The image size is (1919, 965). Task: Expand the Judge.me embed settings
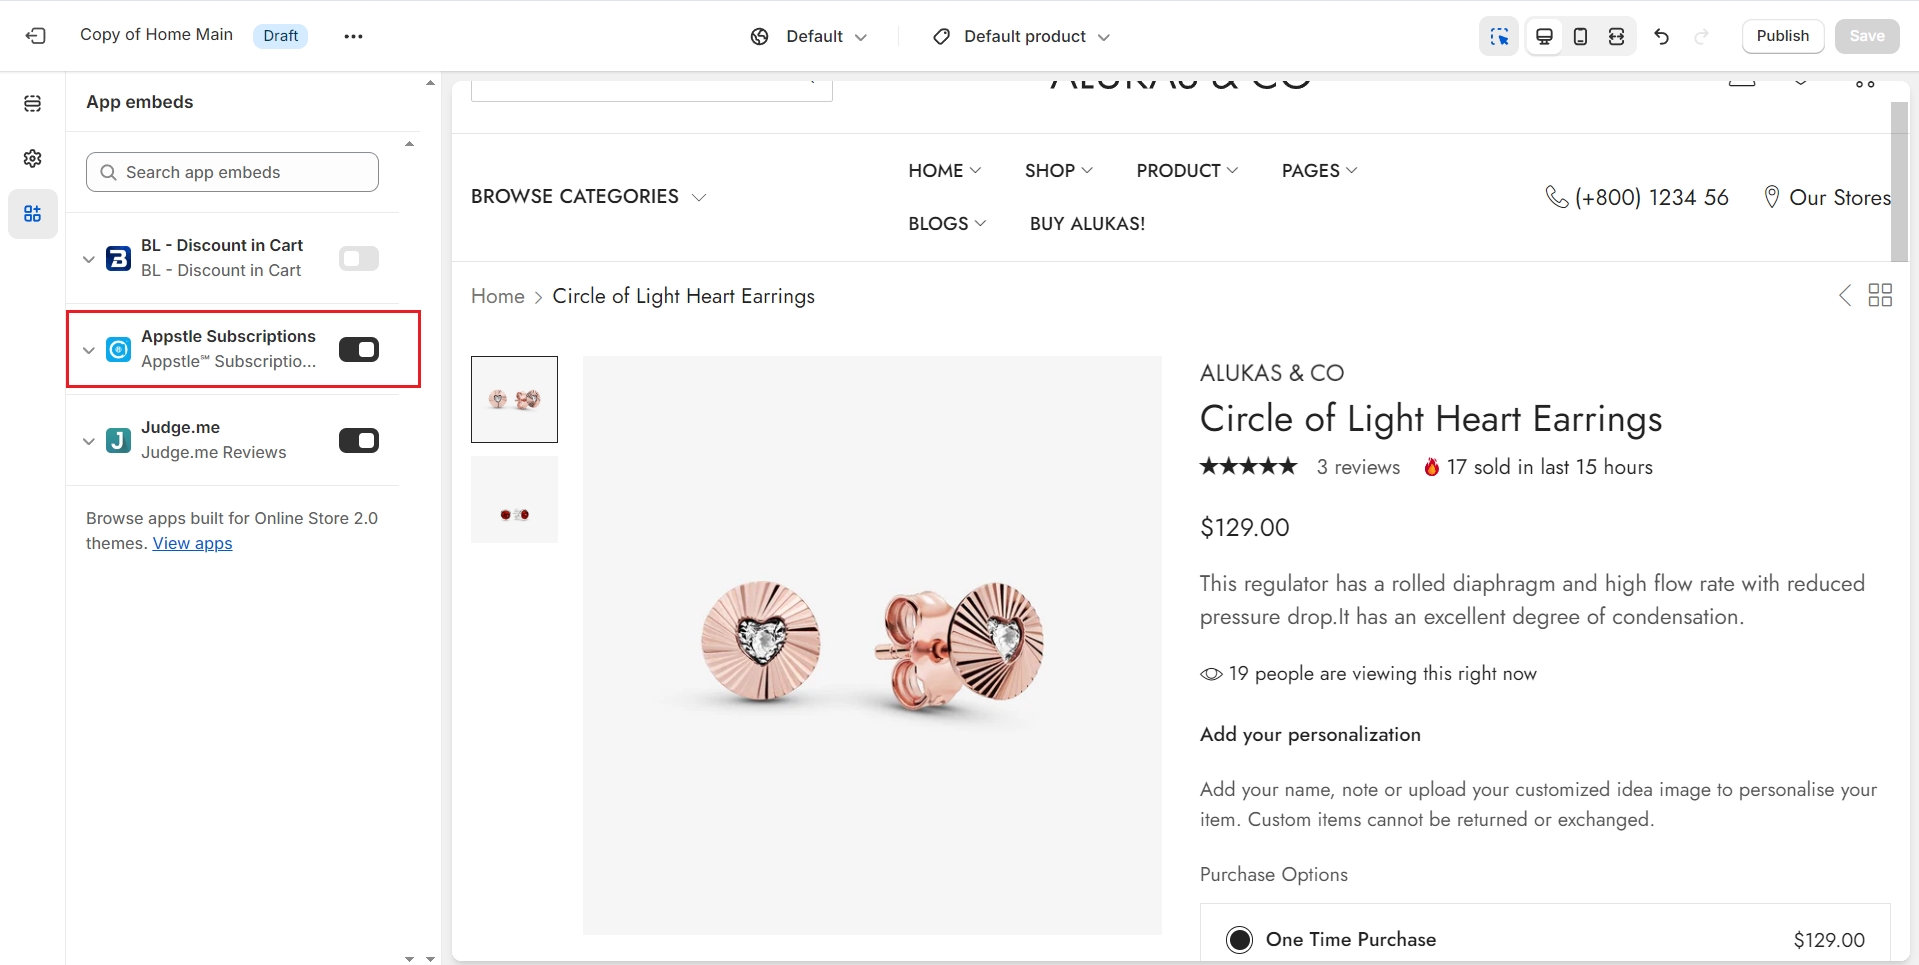pos(89,441)
